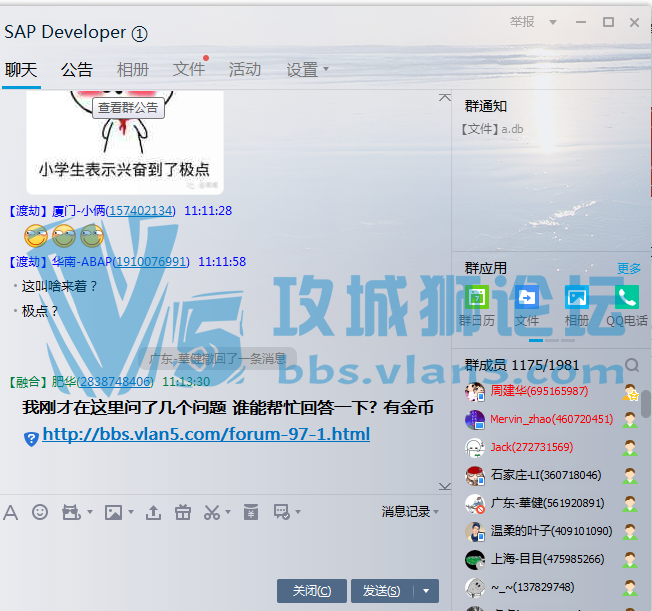Click the red packet icon in toolbar

(x=251, y=512)
